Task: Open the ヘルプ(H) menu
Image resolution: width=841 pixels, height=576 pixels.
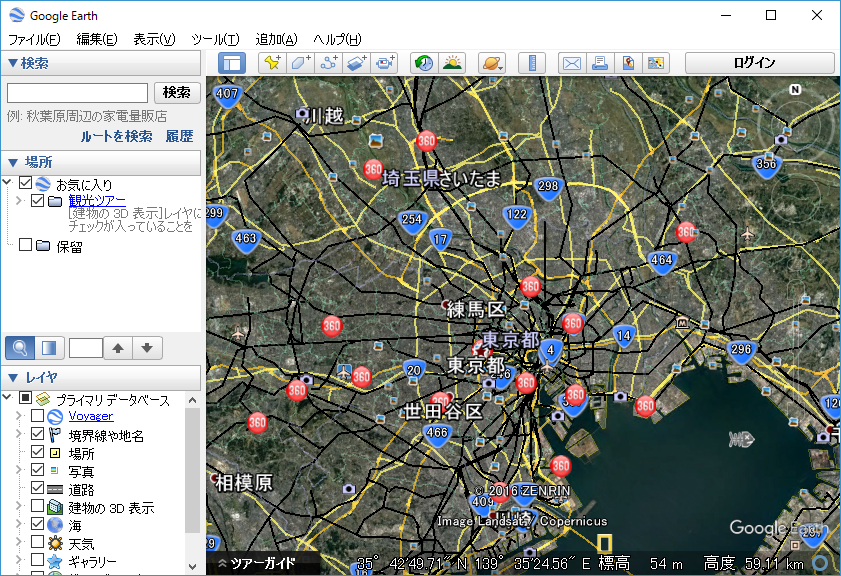Action: pos(337,40)
